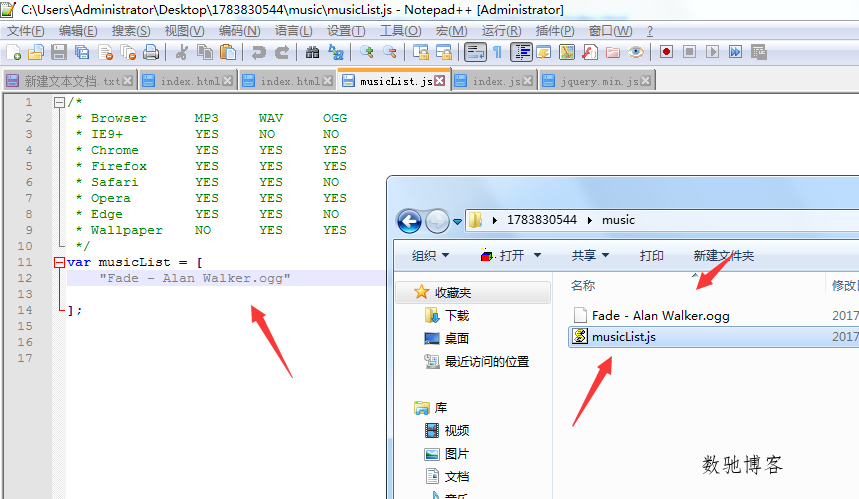Click the synchronize horizontal scrolling icon
Image resolution: width=859 pixels, height=499 pixels.
(443, 53)
